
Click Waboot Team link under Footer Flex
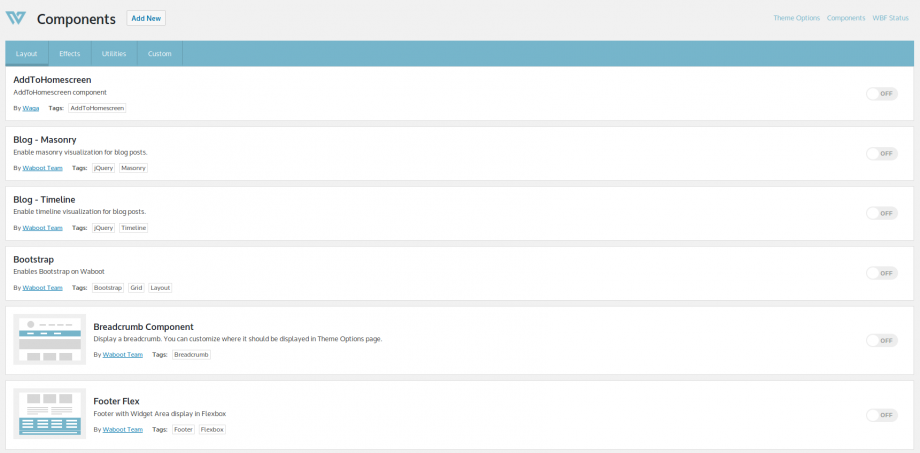(x=123, y=430)
